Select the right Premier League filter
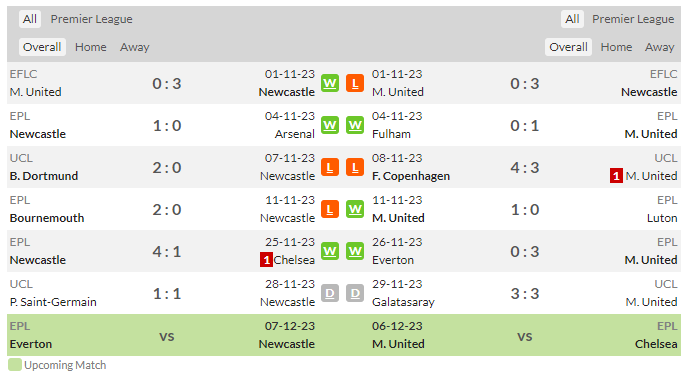Screen dimensions: 685x387 [x=633, y=19]
